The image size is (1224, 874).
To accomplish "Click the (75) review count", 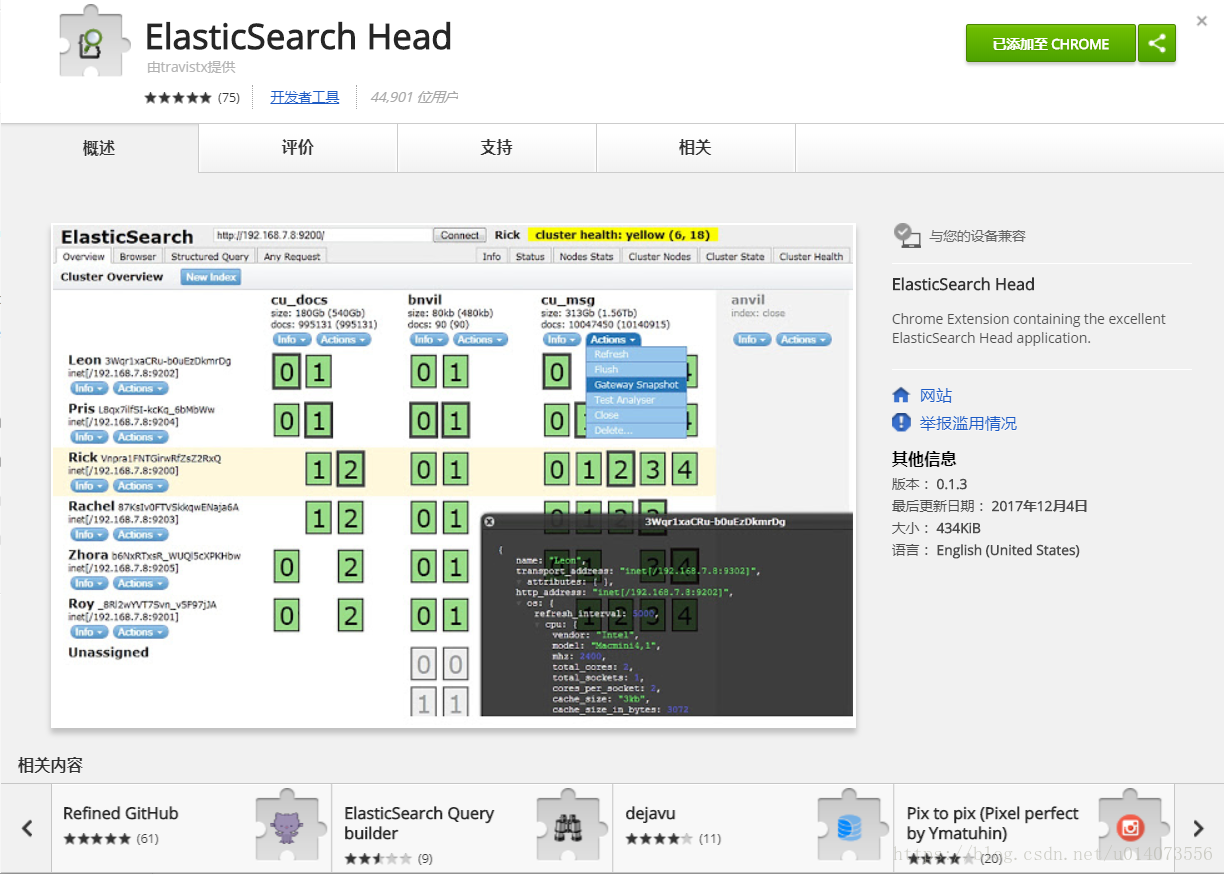I will click(x=229, y=97).
